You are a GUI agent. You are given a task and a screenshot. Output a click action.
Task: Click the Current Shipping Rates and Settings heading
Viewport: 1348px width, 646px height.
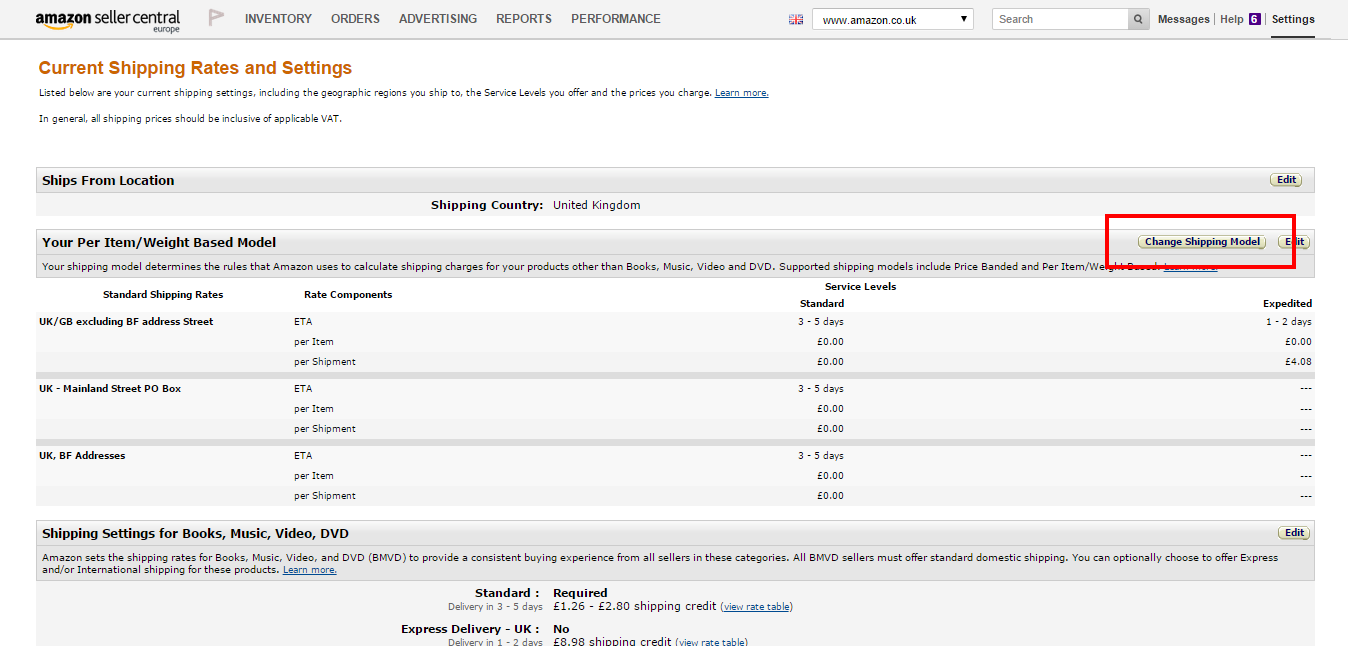(195, 68)
